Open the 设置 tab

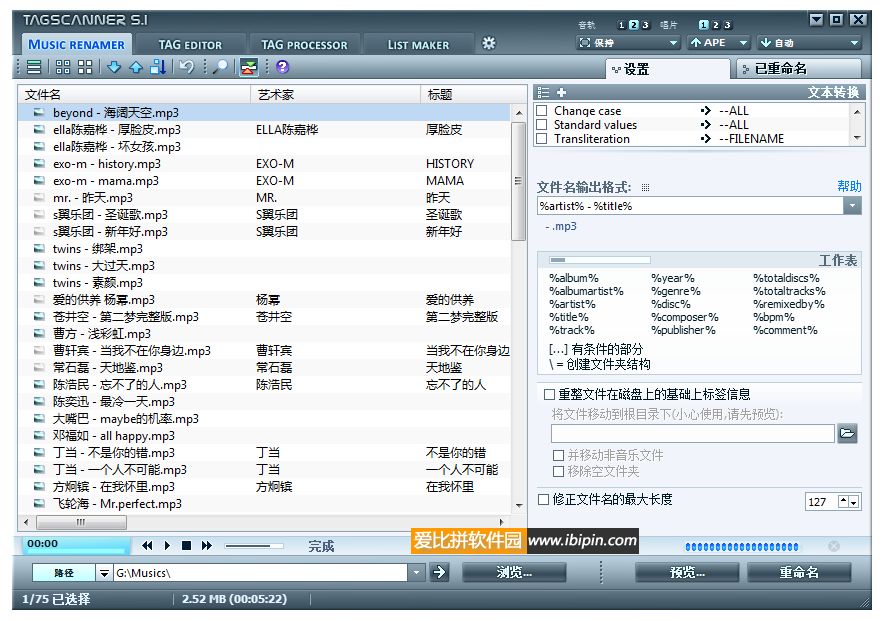667,69
